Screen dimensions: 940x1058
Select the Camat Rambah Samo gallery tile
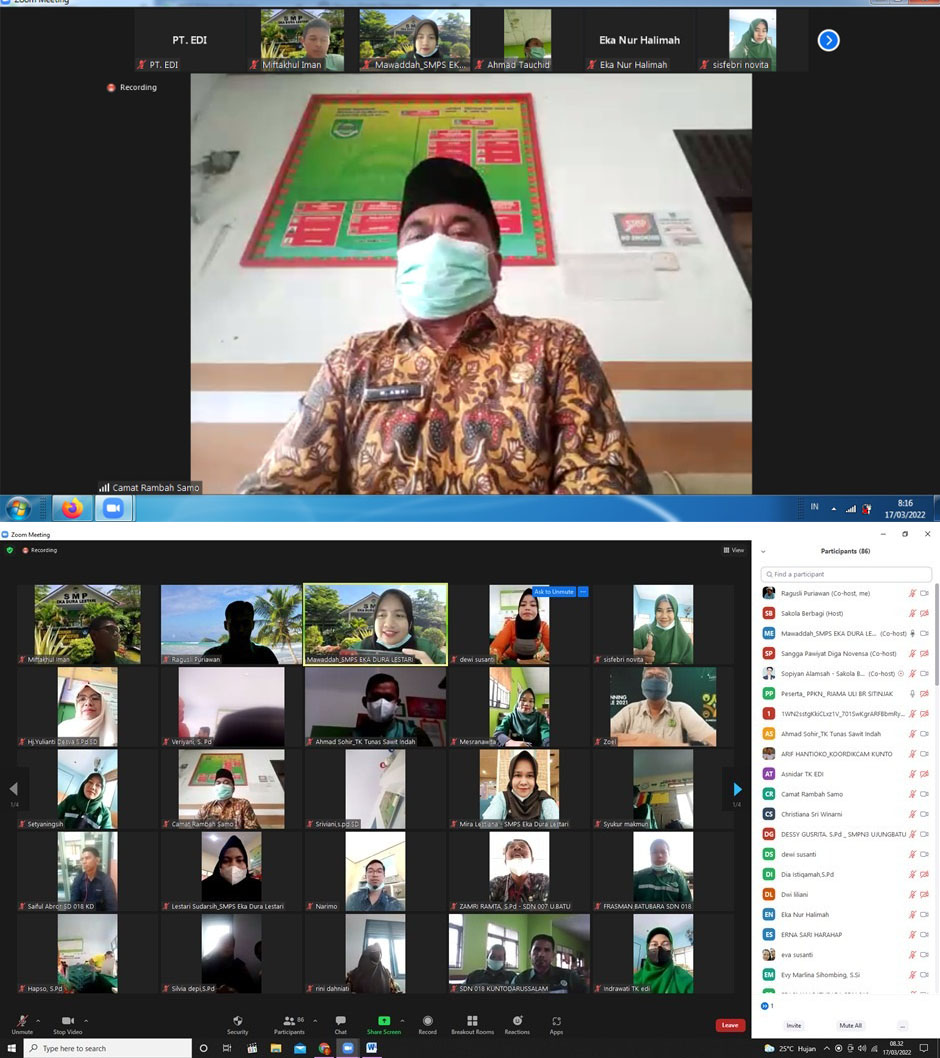coord(231,789)
